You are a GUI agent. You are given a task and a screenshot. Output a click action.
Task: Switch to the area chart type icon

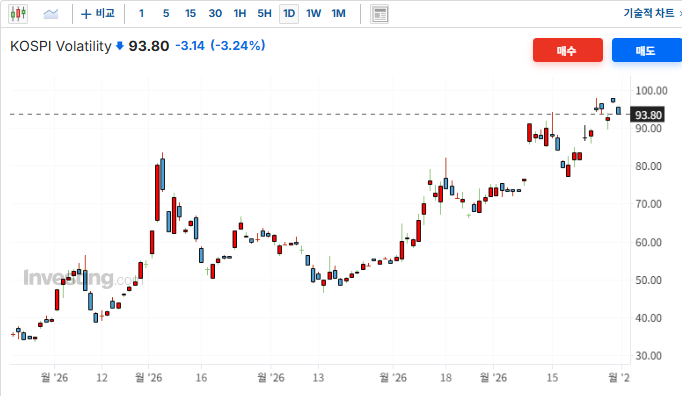(51, 14)
